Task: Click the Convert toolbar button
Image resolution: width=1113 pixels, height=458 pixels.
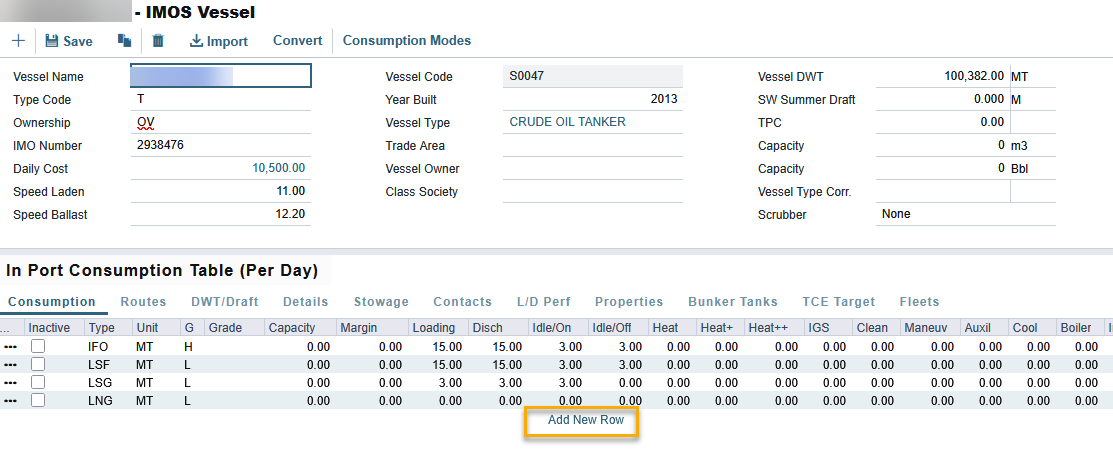Action: (x=297, y=41)
